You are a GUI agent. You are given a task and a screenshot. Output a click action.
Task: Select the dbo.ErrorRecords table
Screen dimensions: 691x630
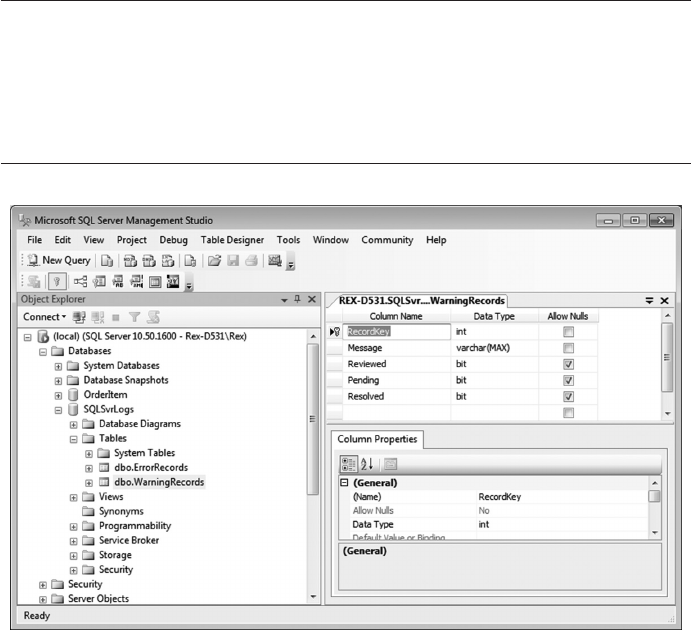click(x=151, y=467)
